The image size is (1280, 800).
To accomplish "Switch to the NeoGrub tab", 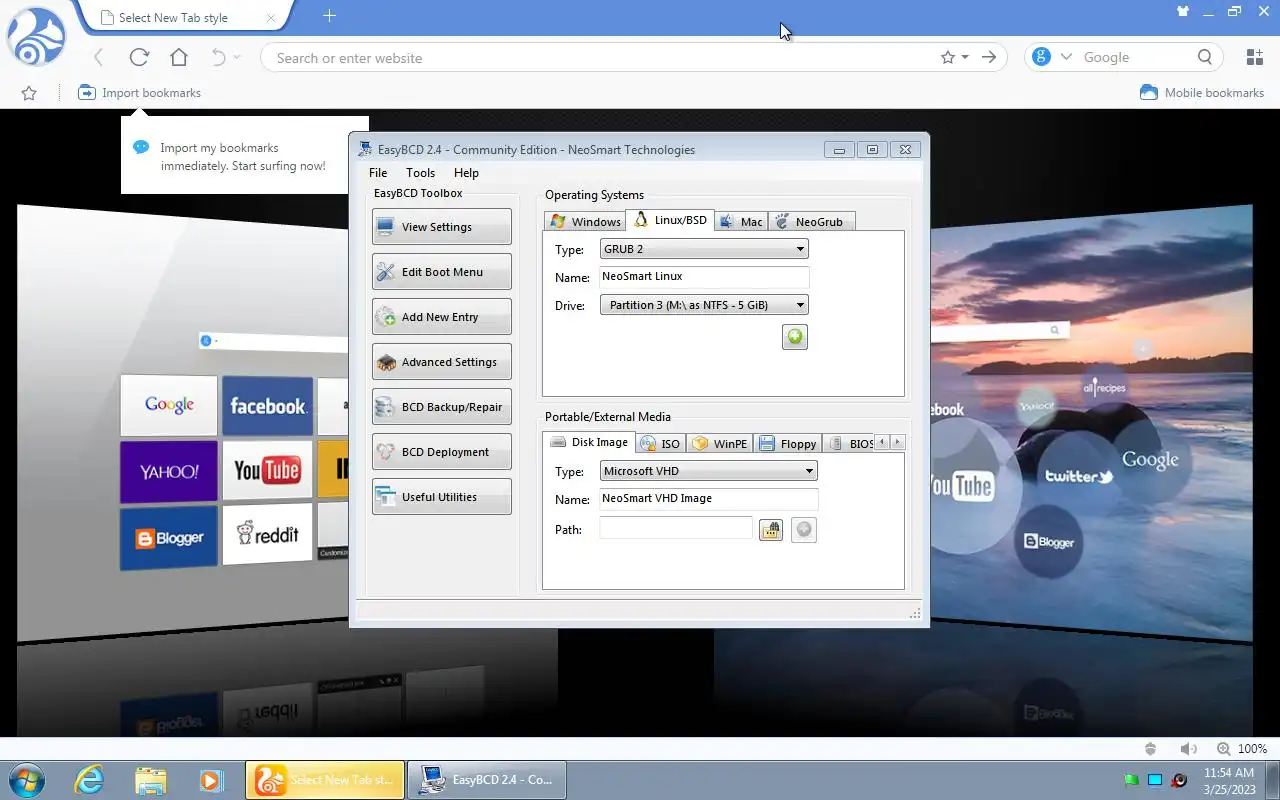I will click(811, 221).
